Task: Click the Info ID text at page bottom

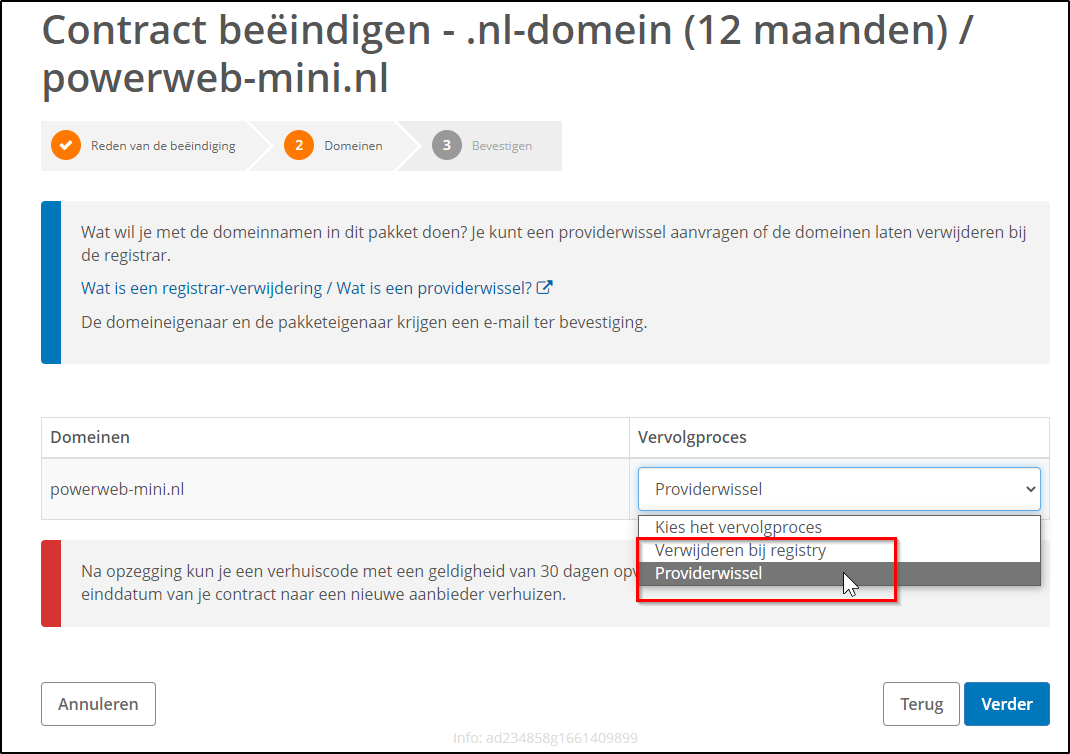Action: click(x=545, y=738)
